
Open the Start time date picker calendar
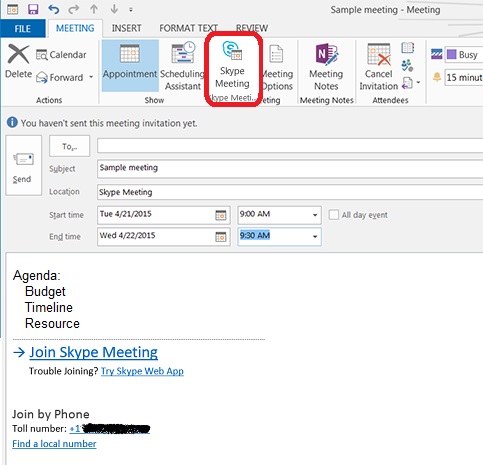[221, 215]
